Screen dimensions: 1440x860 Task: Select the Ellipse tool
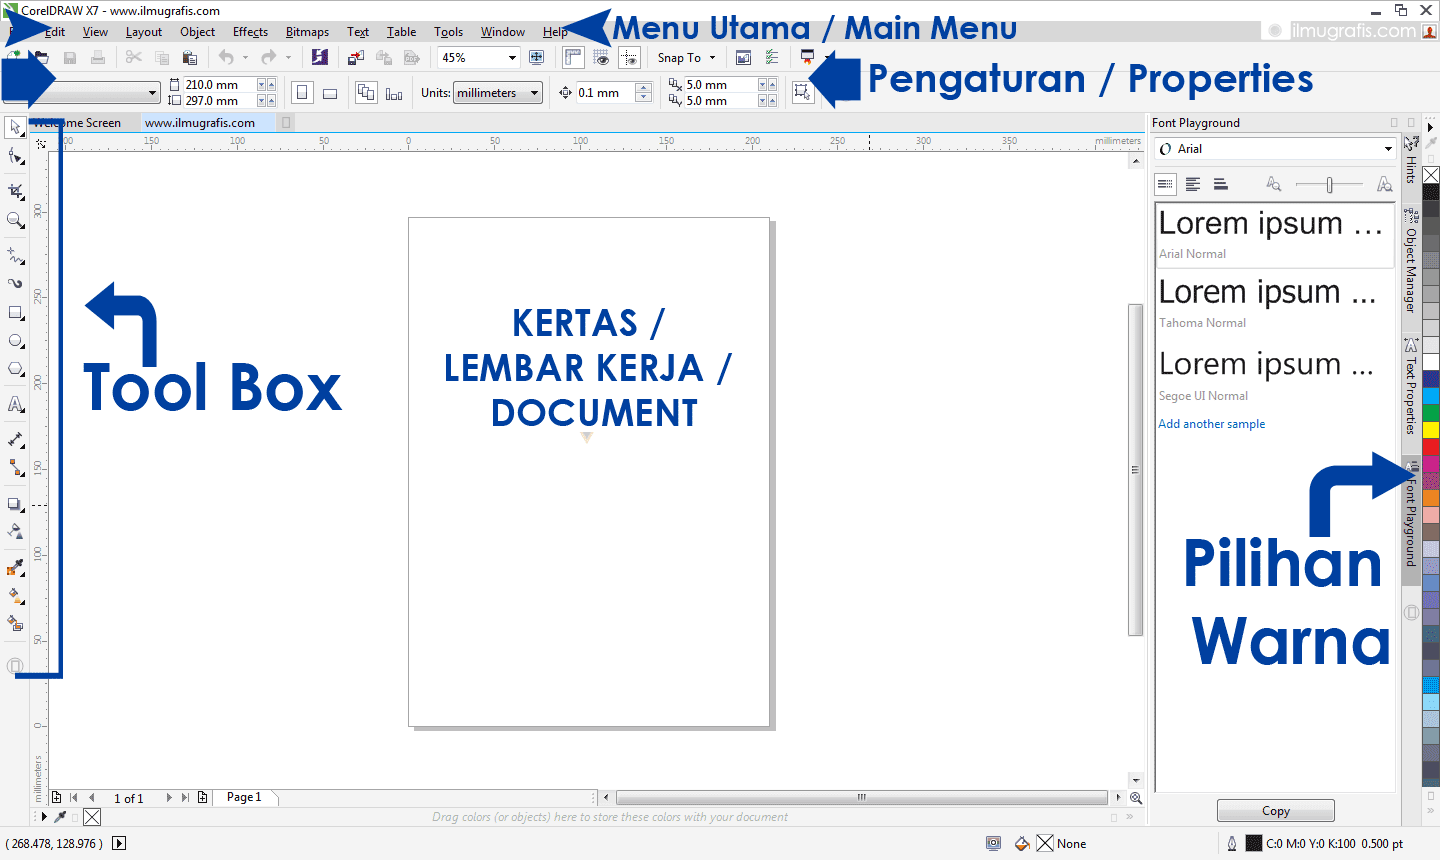(x=15, y=340)
